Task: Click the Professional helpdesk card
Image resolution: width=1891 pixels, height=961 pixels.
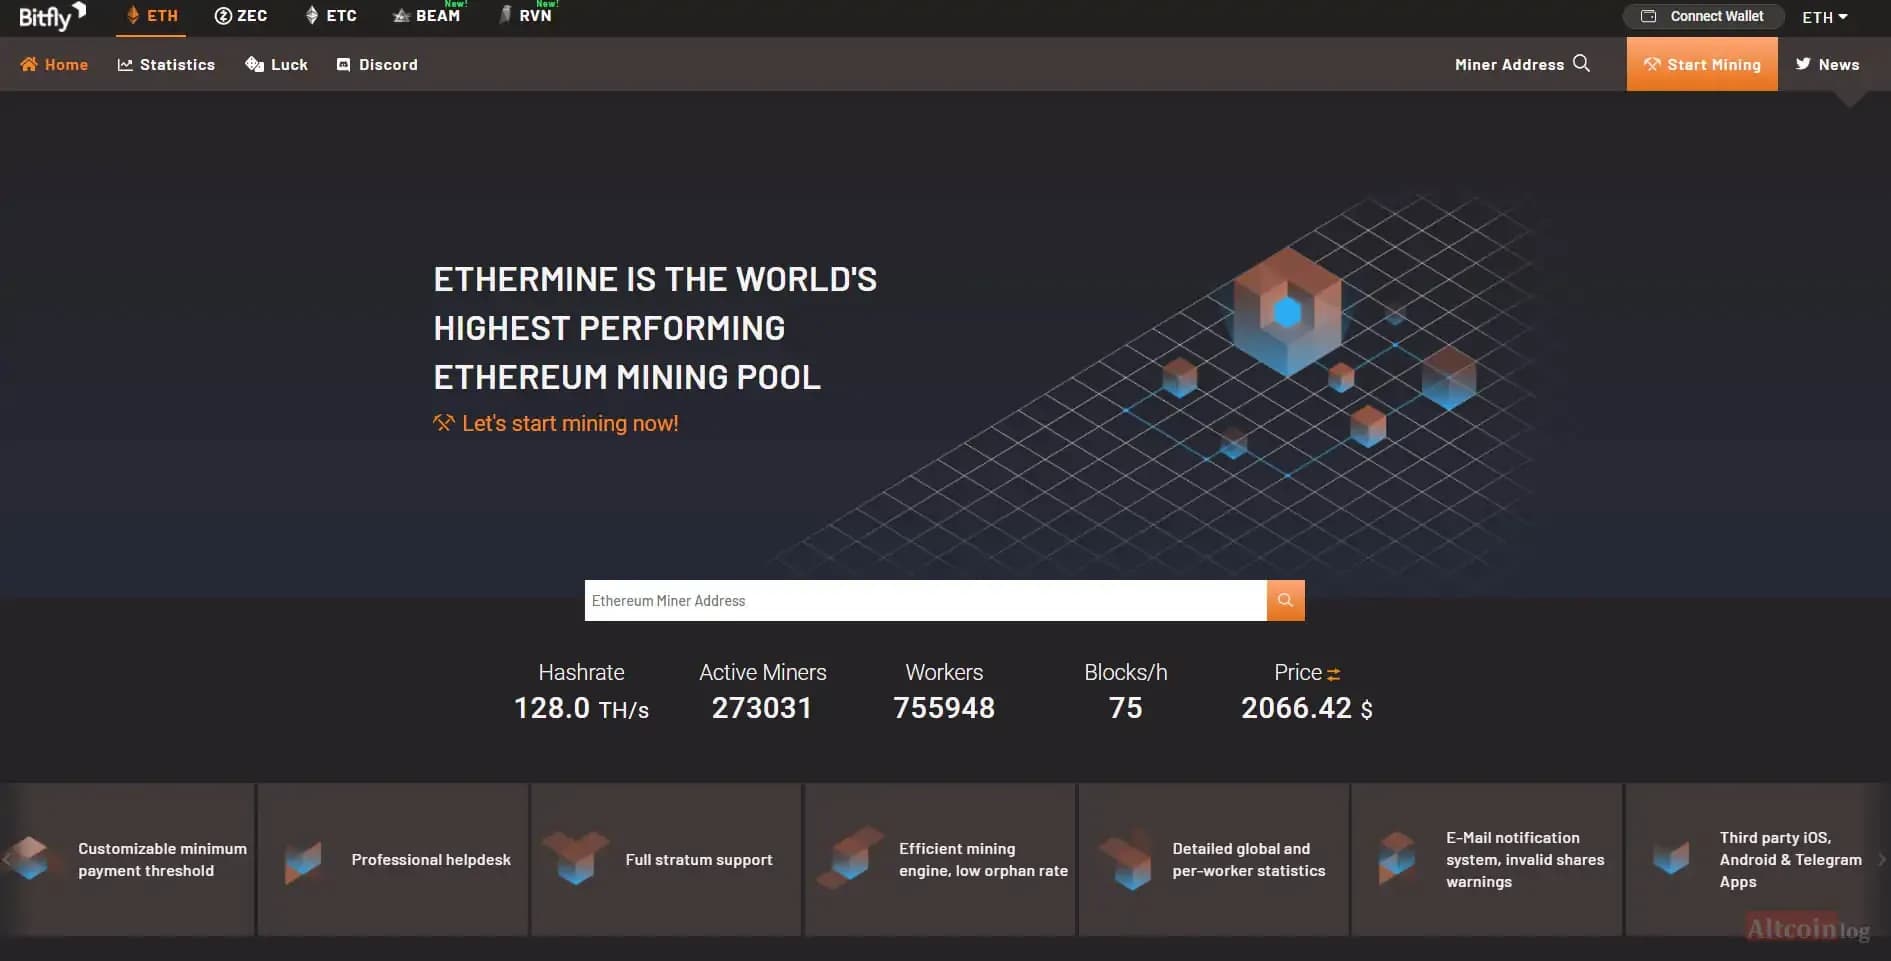Action: (x=393, y=859)
